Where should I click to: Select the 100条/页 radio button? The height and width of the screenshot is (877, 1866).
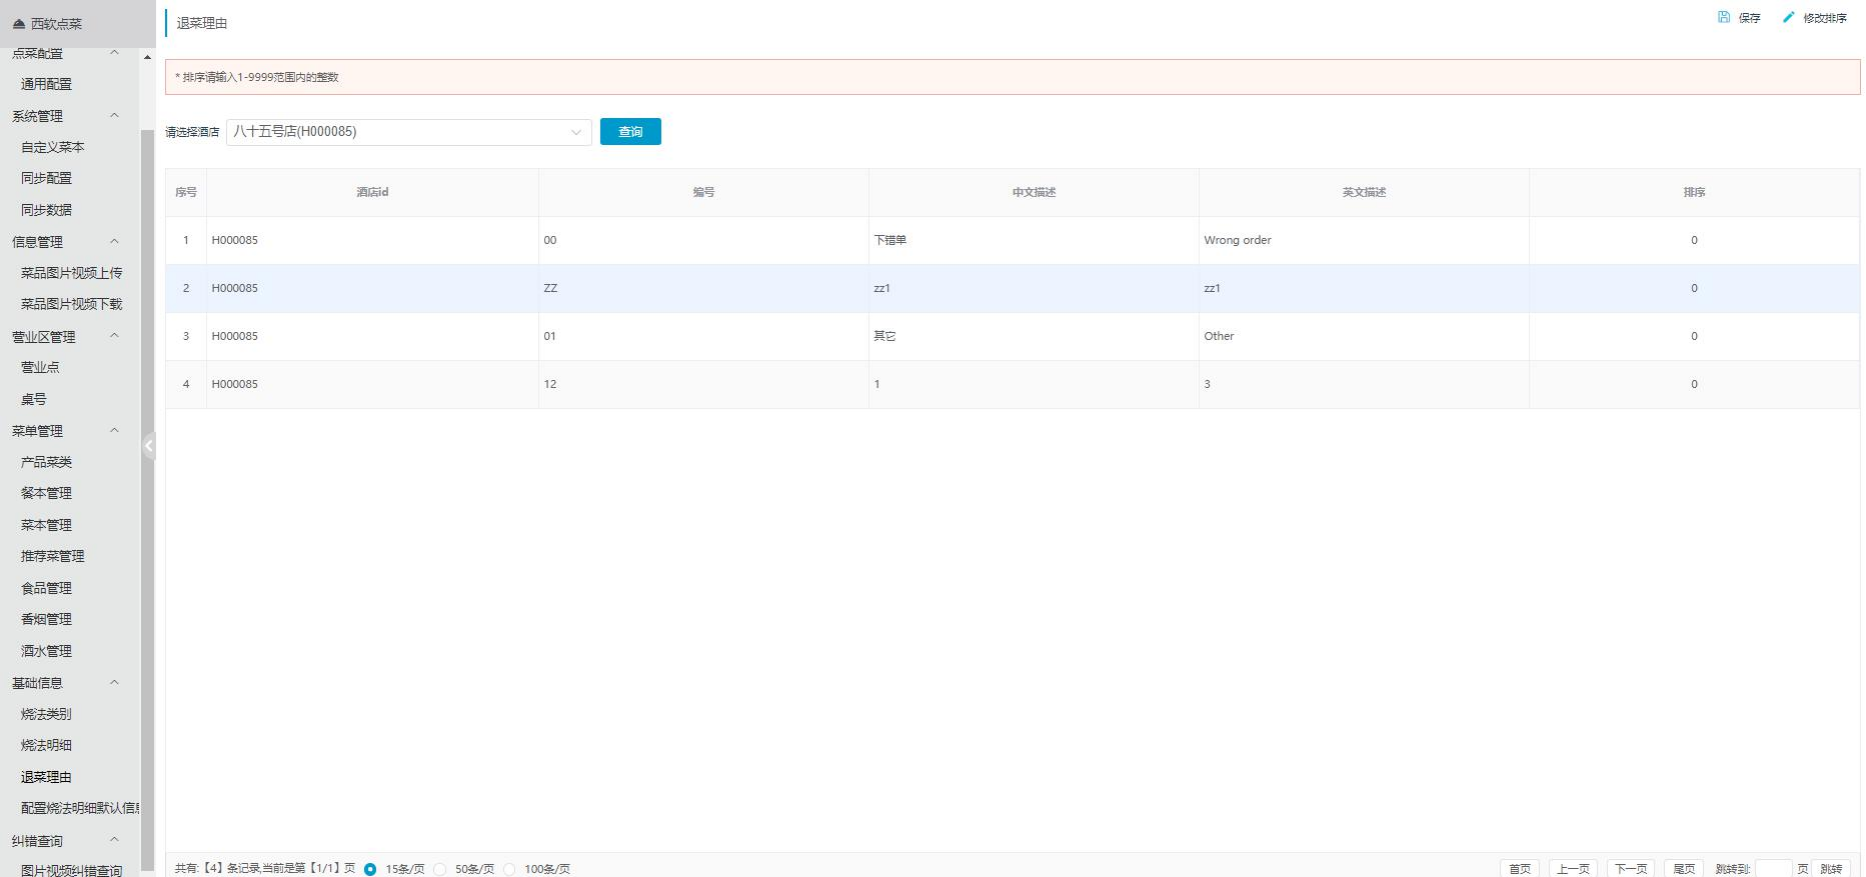509,869
